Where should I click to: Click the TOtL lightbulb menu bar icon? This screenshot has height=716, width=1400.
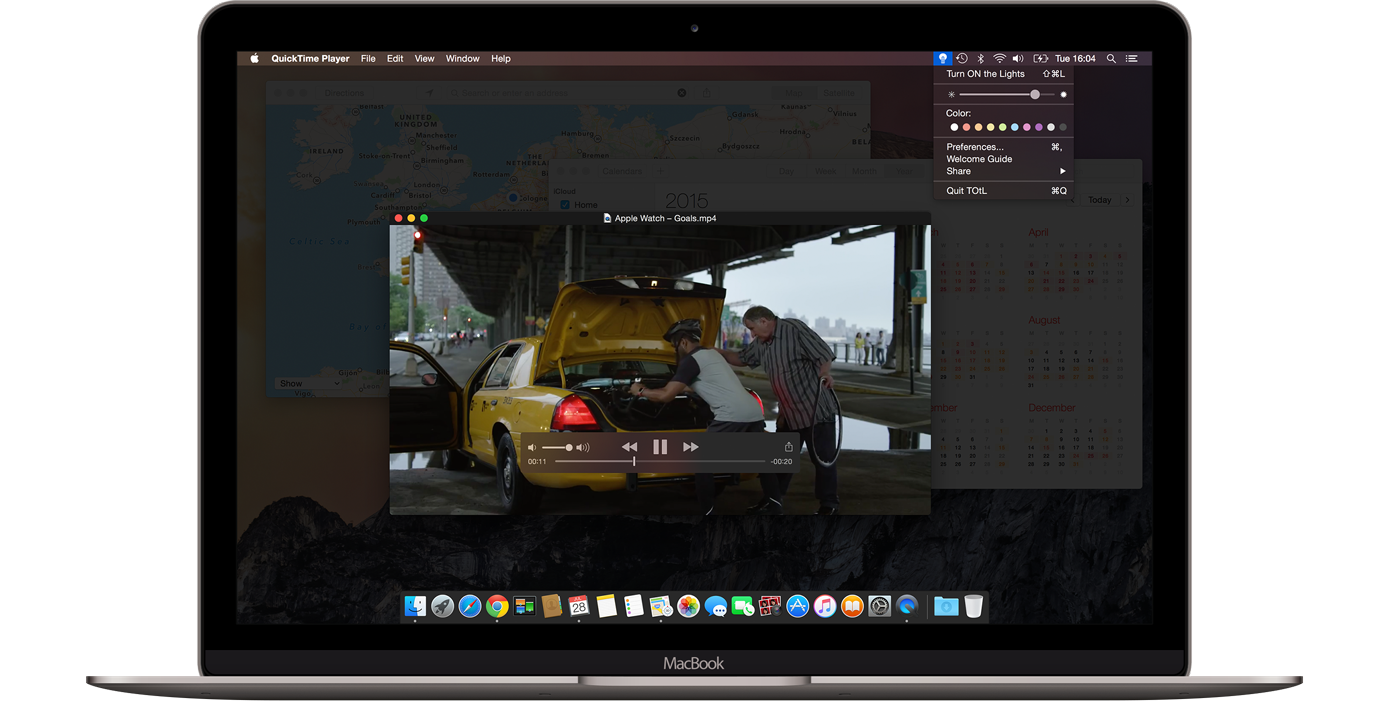tap(942, 59)
